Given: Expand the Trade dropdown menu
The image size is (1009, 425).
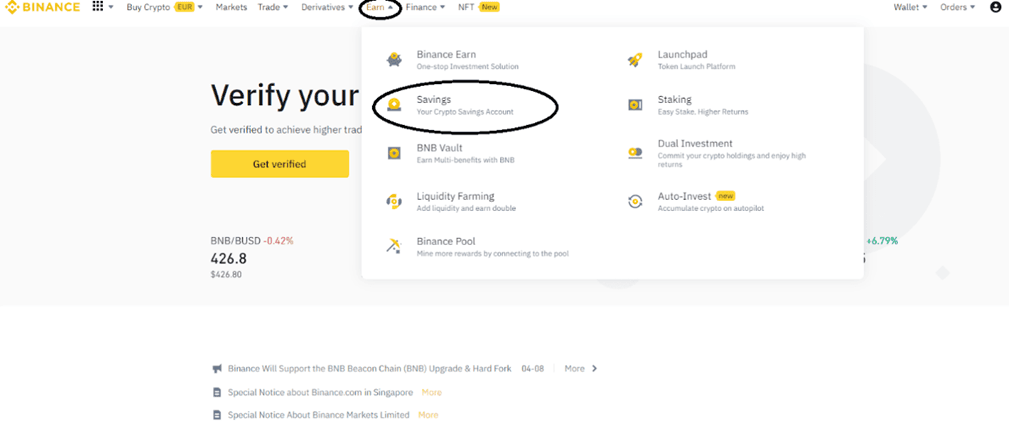Looking at the screenshot, I should pyautogui.click(x=272, y=7).
